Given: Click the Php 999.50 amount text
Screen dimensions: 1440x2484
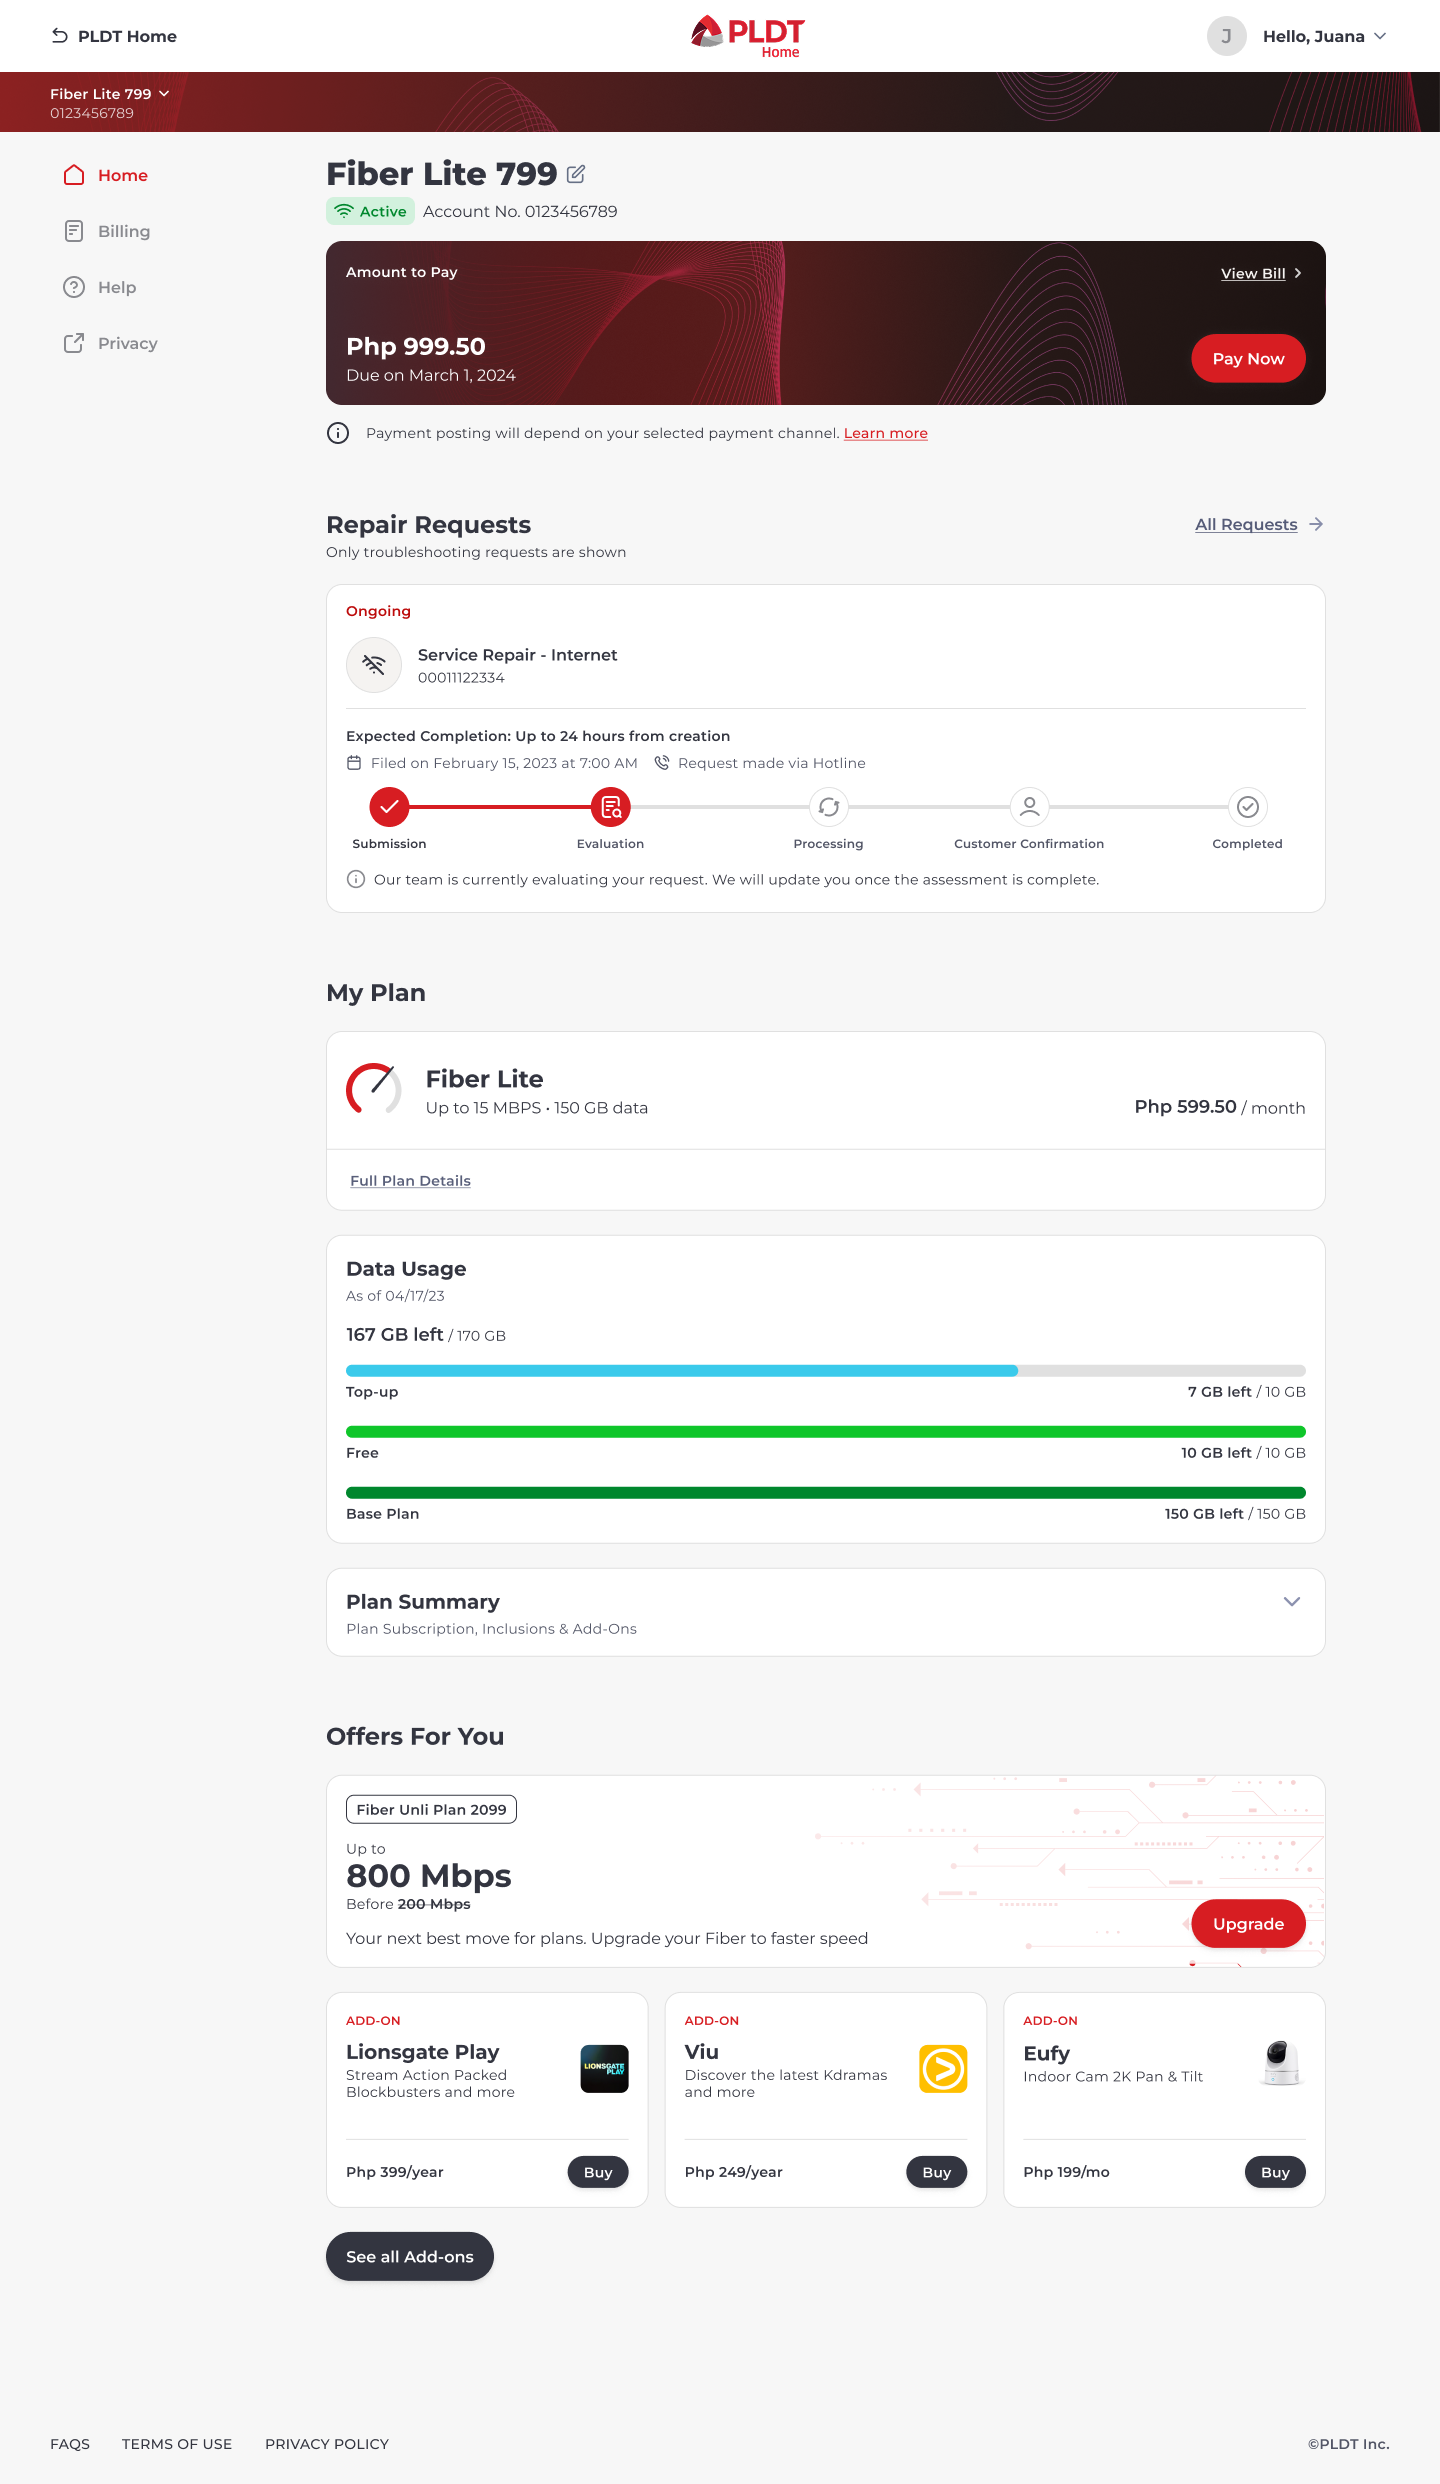Looking at the screenshot, I should [416, 346].
